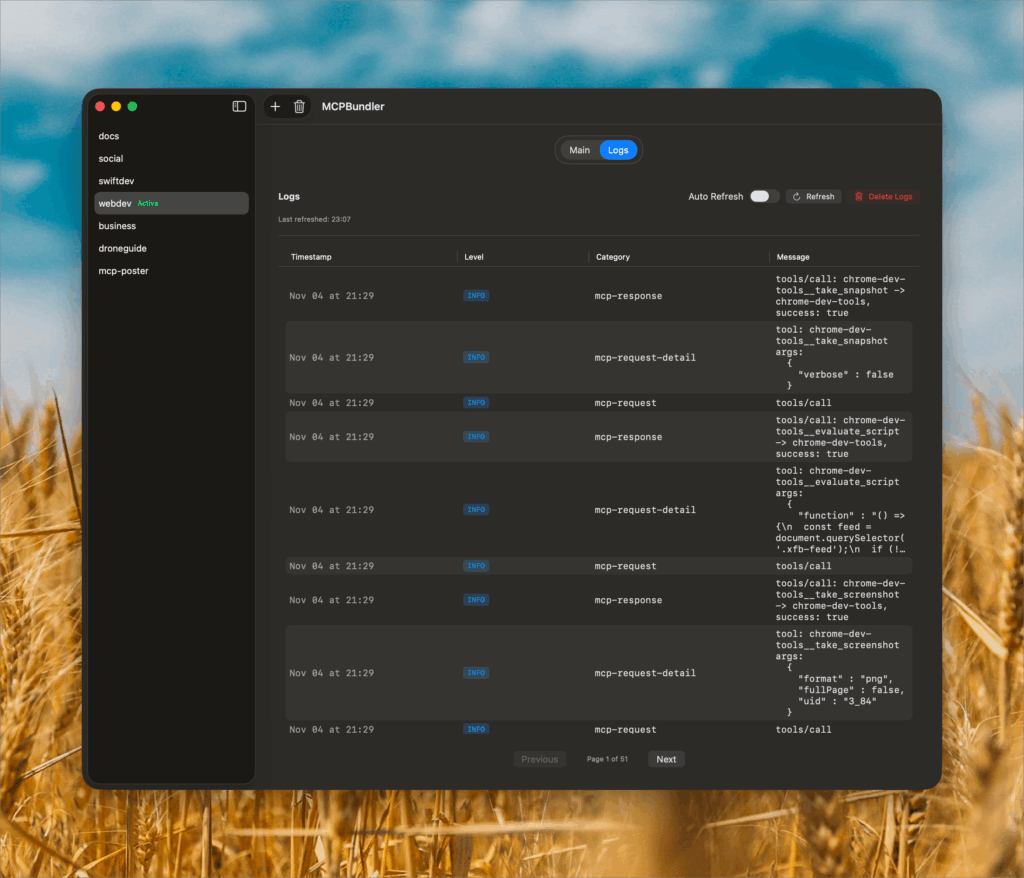This screenshot has width=1024, height=878.
Task: Choose the active webdev project
Action: [115, 203]
